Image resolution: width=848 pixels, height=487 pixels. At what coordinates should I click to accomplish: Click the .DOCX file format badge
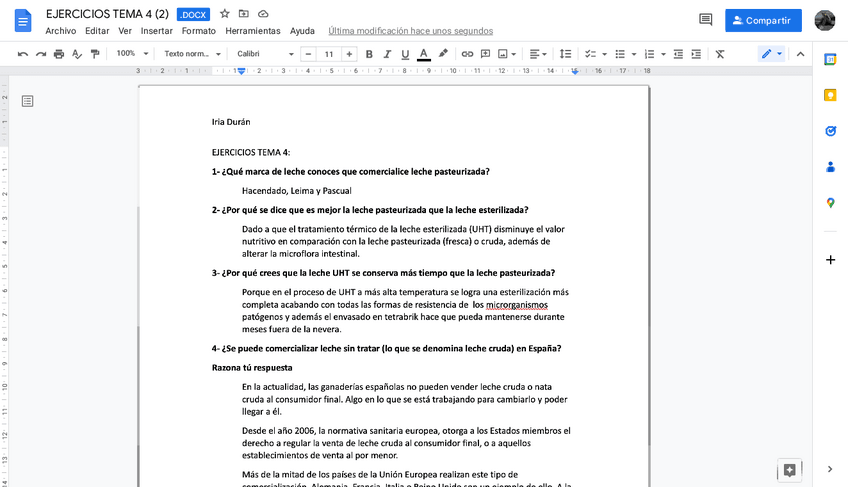pos(193,15)
